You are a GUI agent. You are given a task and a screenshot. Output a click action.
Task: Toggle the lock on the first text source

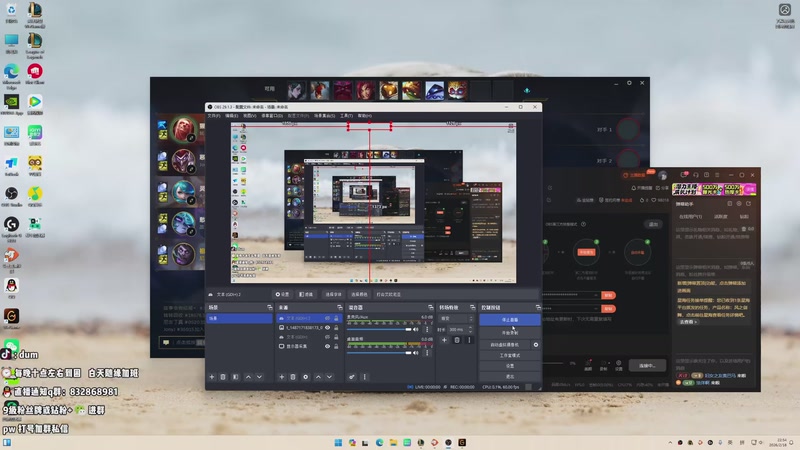[336, 318]
